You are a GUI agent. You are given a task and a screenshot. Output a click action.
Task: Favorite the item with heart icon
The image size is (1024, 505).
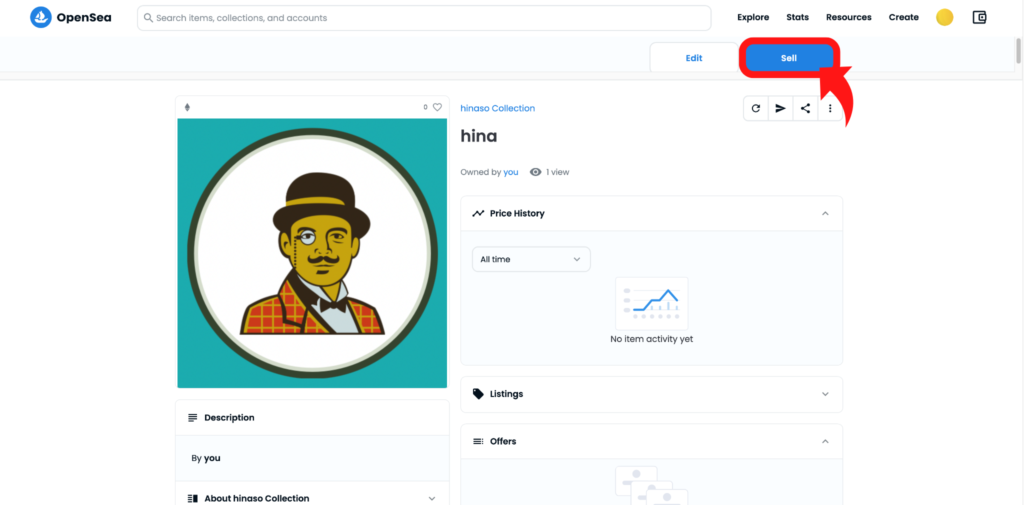point(438,107)
